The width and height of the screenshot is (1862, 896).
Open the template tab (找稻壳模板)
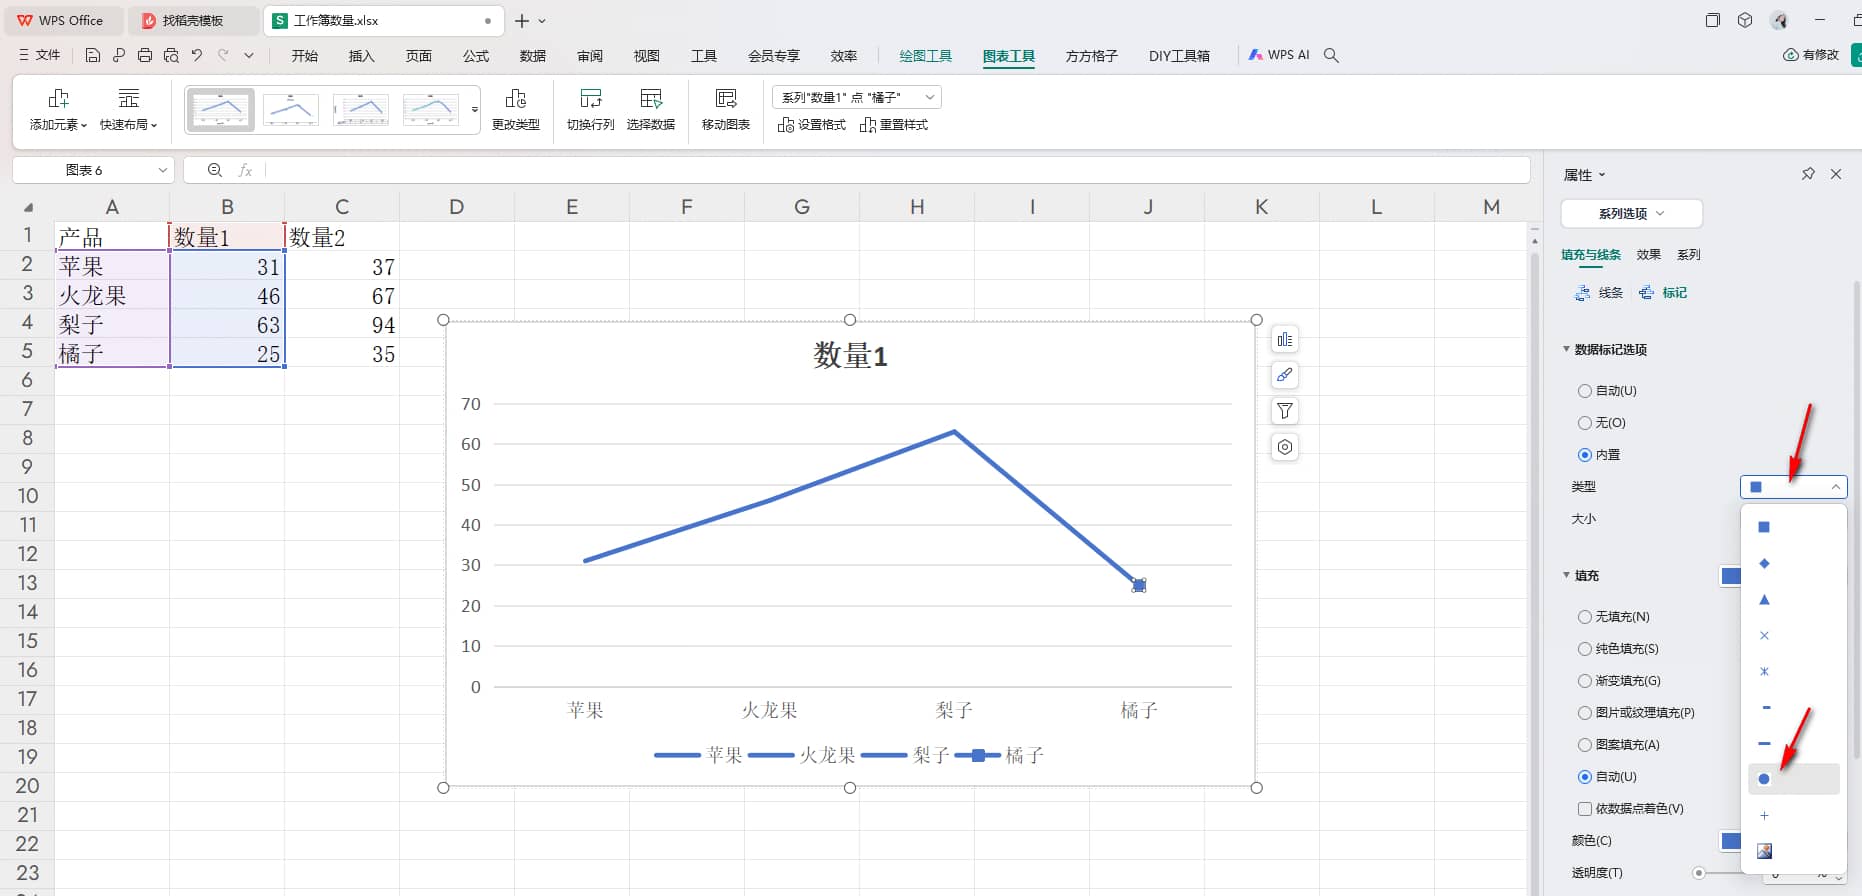[x=193, y=20]
